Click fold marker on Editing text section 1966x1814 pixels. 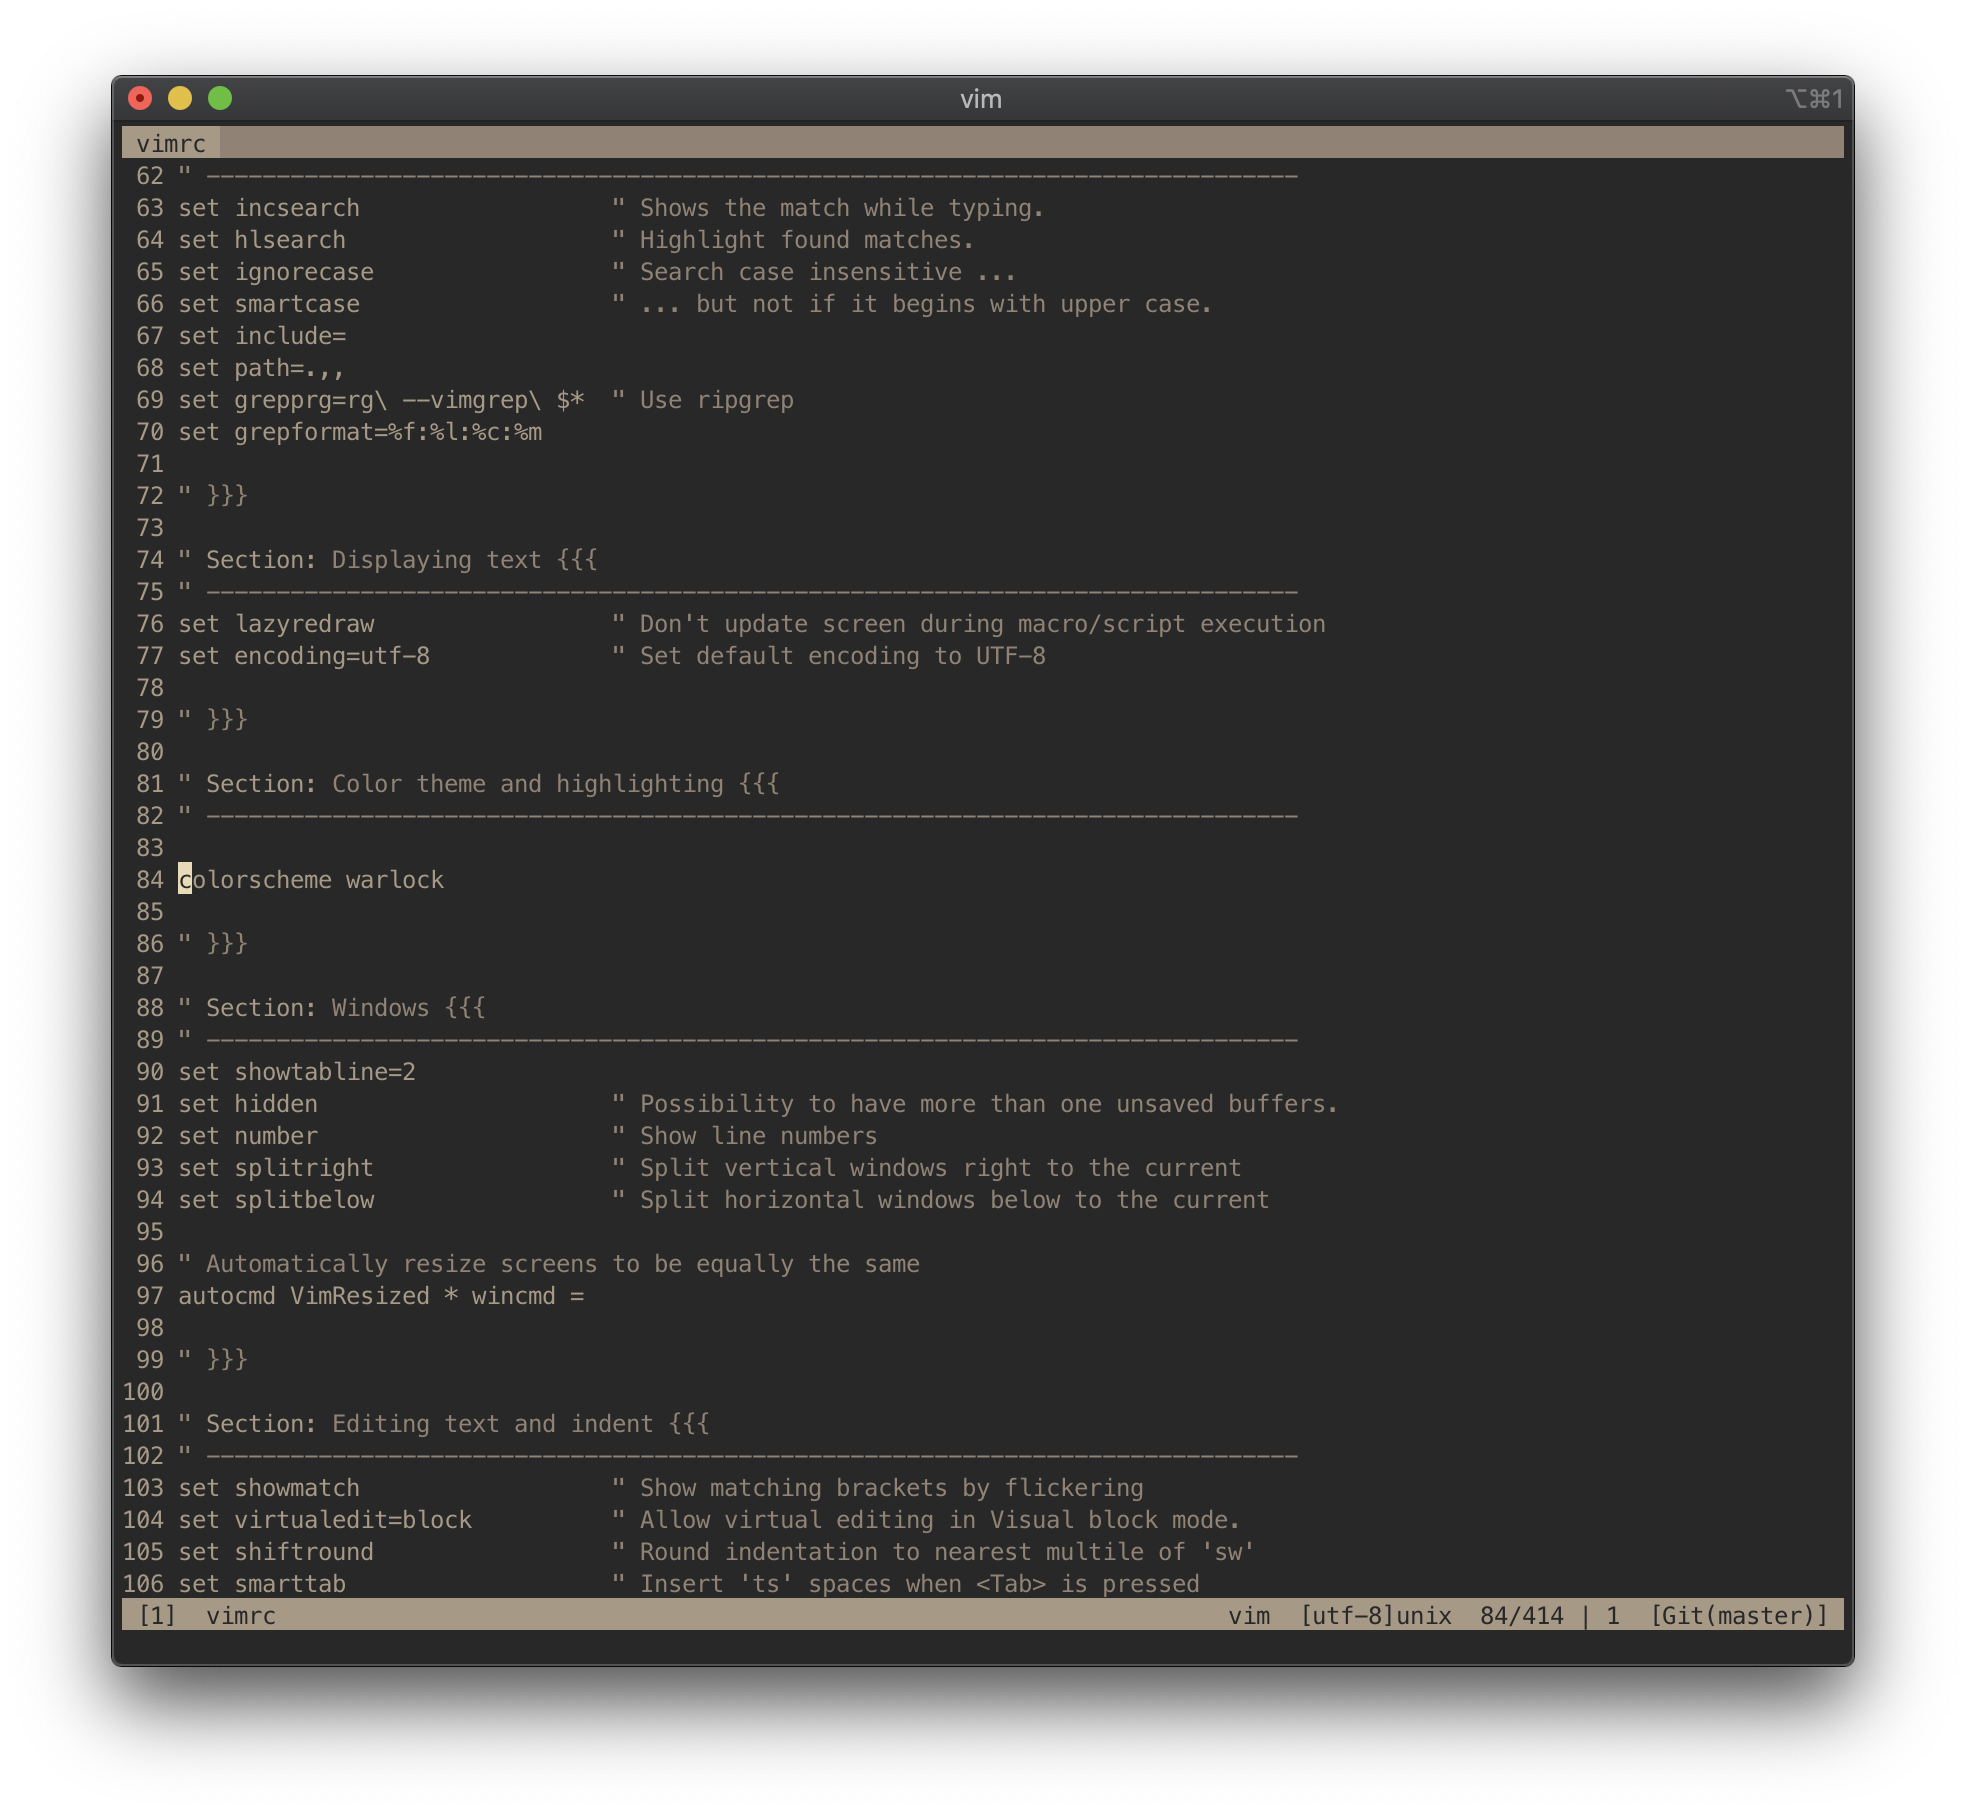[x=689, y=1424]
